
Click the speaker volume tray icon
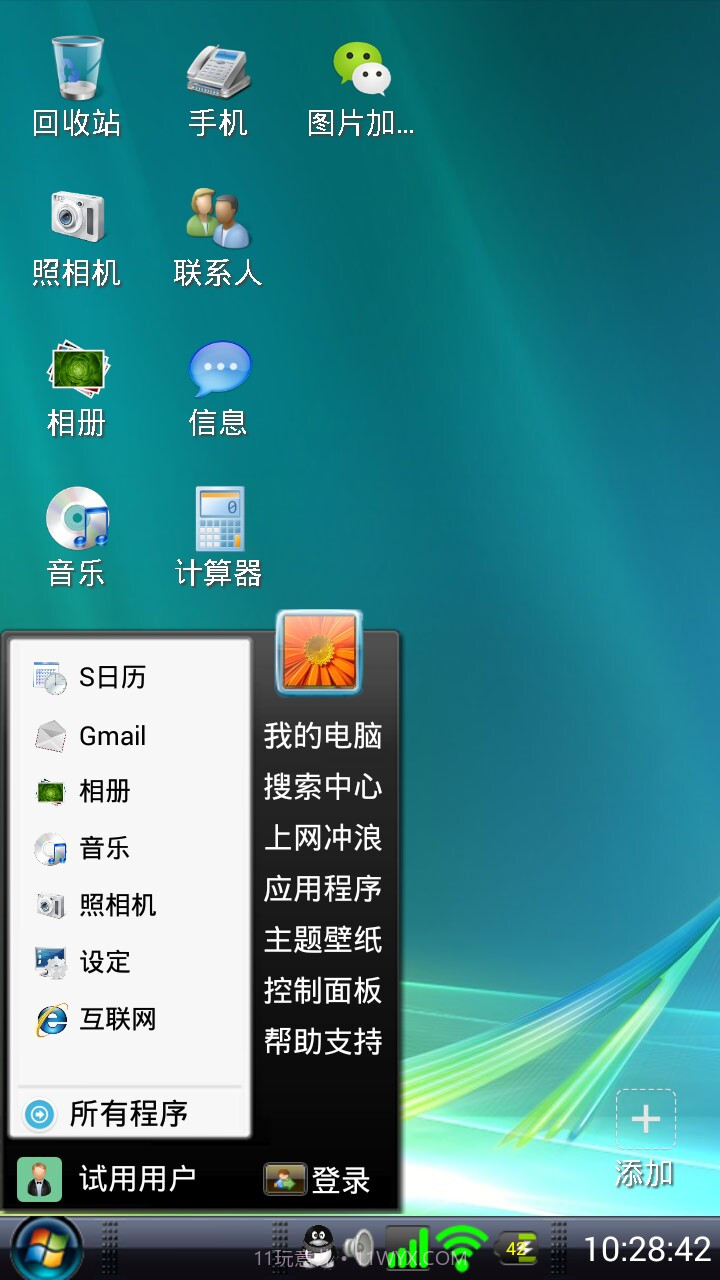click(x=359, y=1248)
